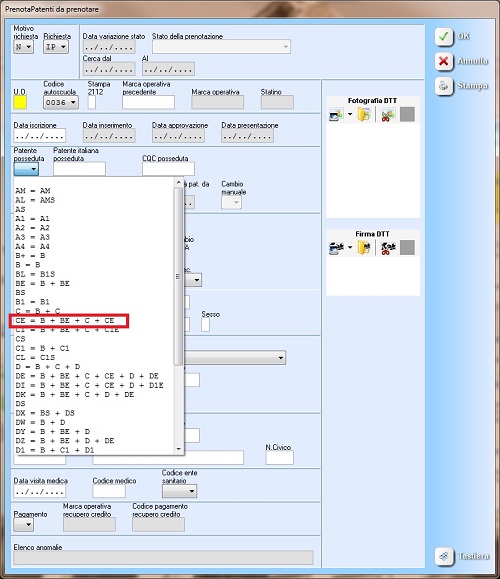
Task: Open folder icon under Fotografia DTT
Action: [x=364, y=114]
